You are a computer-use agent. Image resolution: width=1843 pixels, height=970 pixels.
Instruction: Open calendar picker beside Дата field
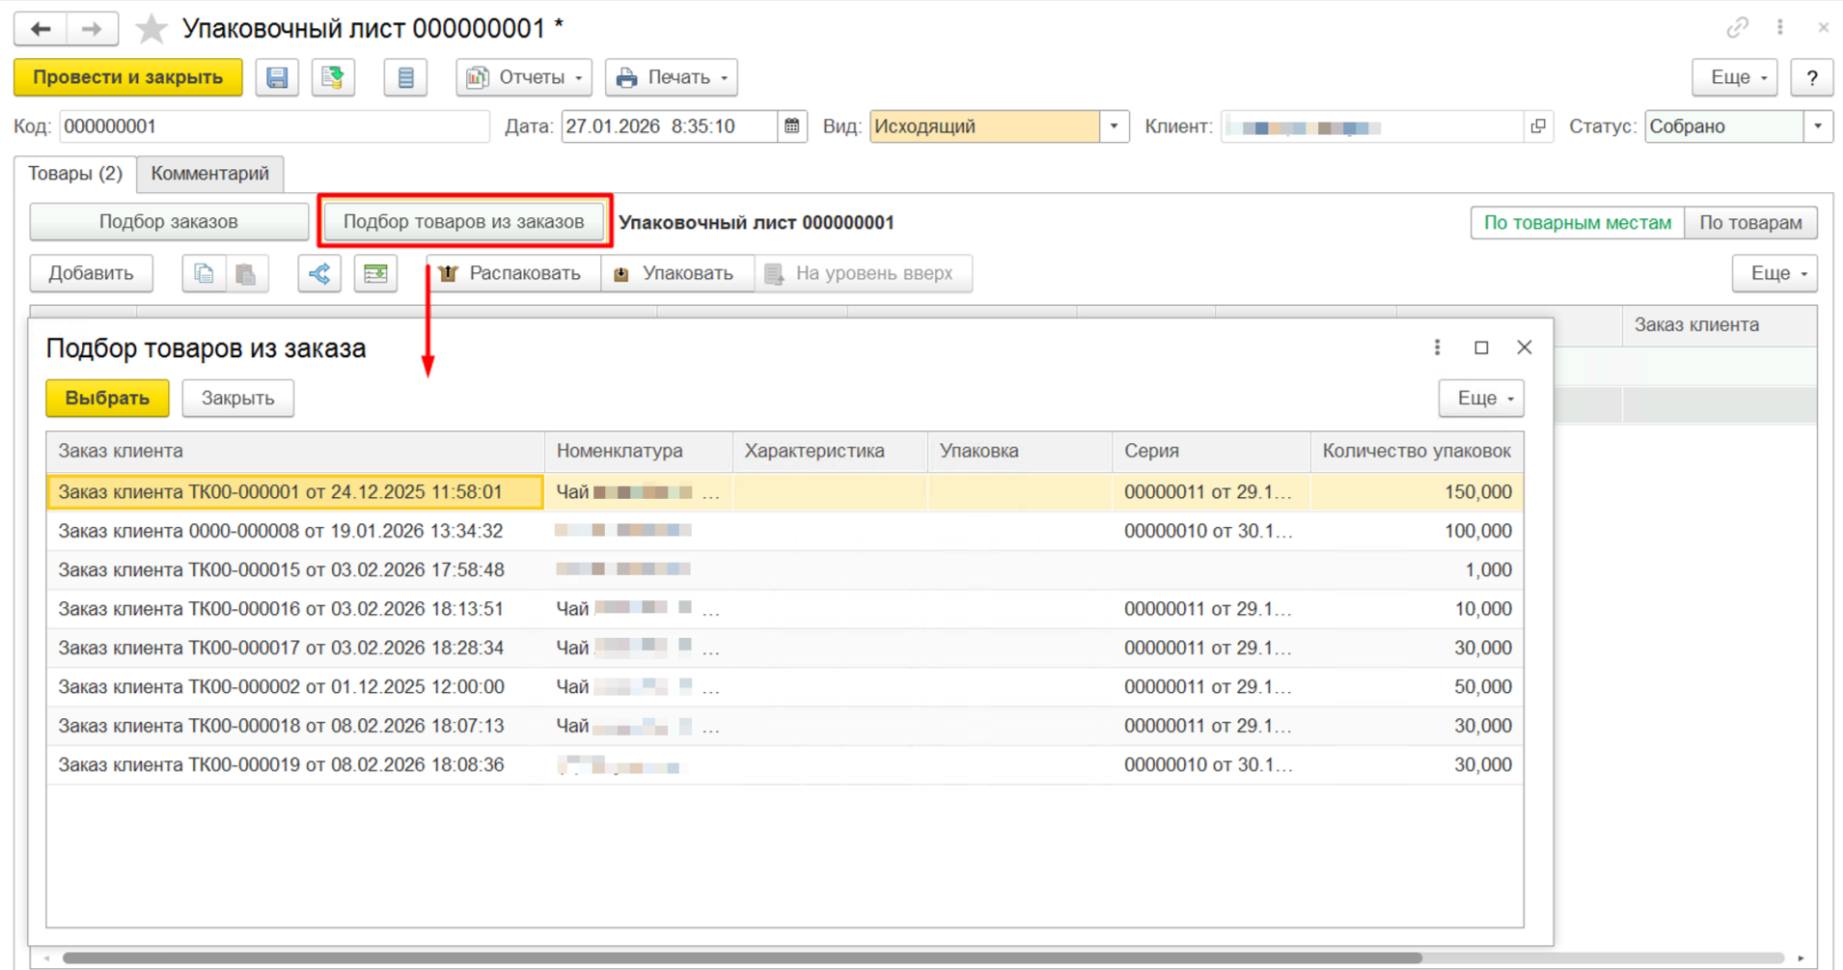point(792,126)
